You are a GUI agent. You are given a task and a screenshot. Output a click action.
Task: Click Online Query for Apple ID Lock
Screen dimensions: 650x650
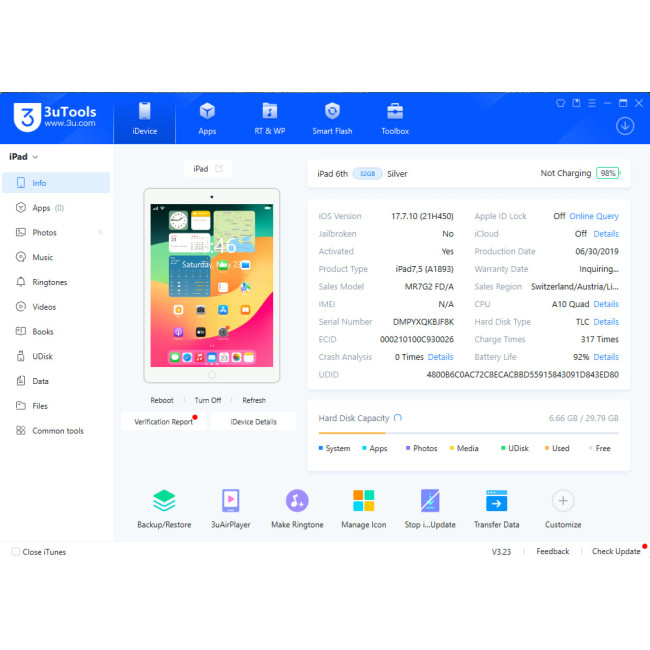tap(594, 216)
